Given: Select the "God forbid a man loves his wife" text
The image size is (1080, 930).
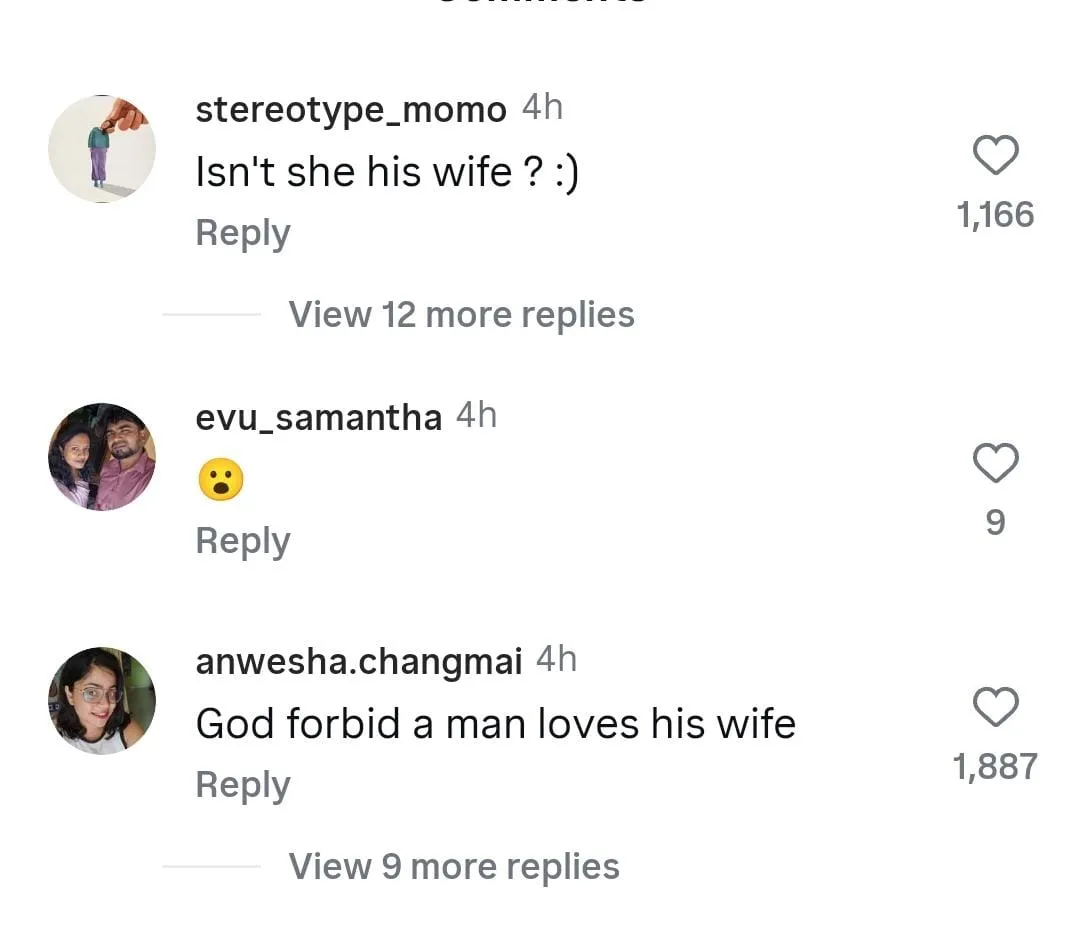Looking at the screenshot, I should coord(495,724).
